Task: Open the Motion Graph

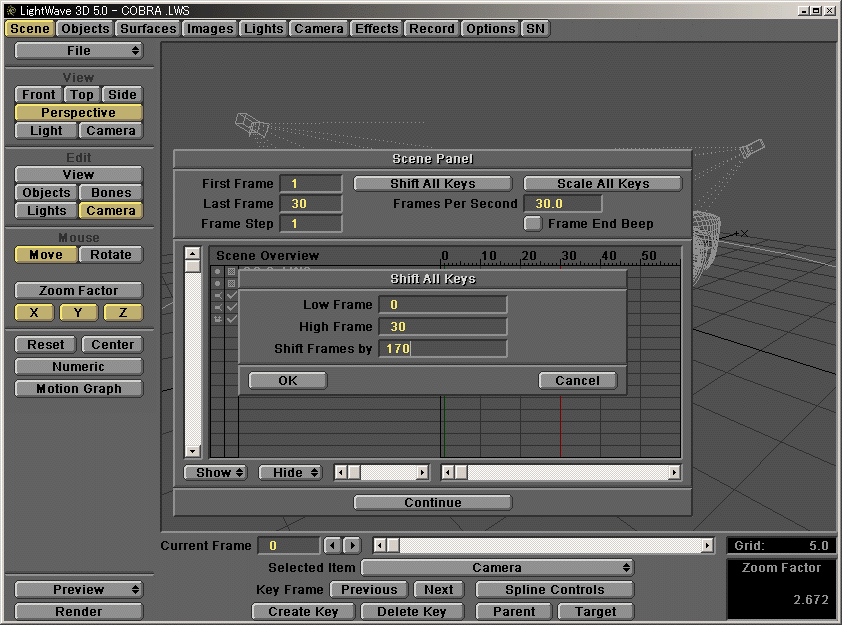Action: tap(78, 388)
